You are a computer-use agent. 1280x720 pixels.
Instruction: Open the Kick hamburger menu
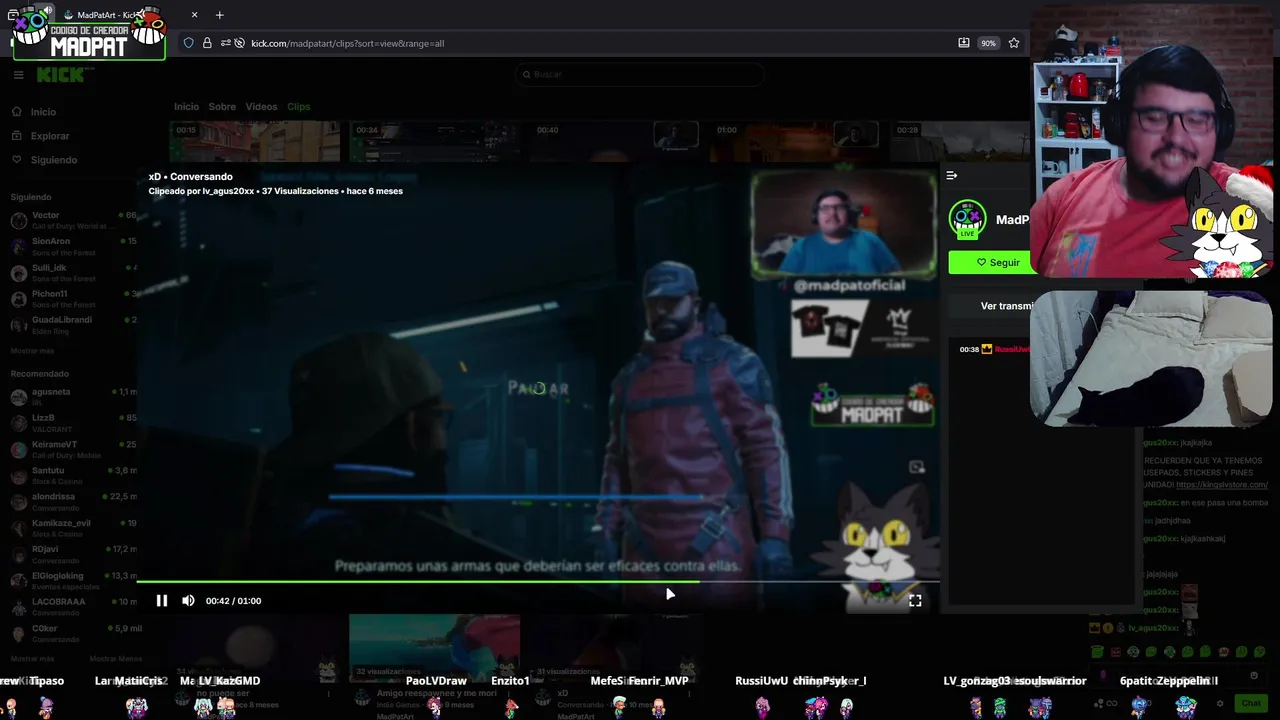(x=18, y=75)
